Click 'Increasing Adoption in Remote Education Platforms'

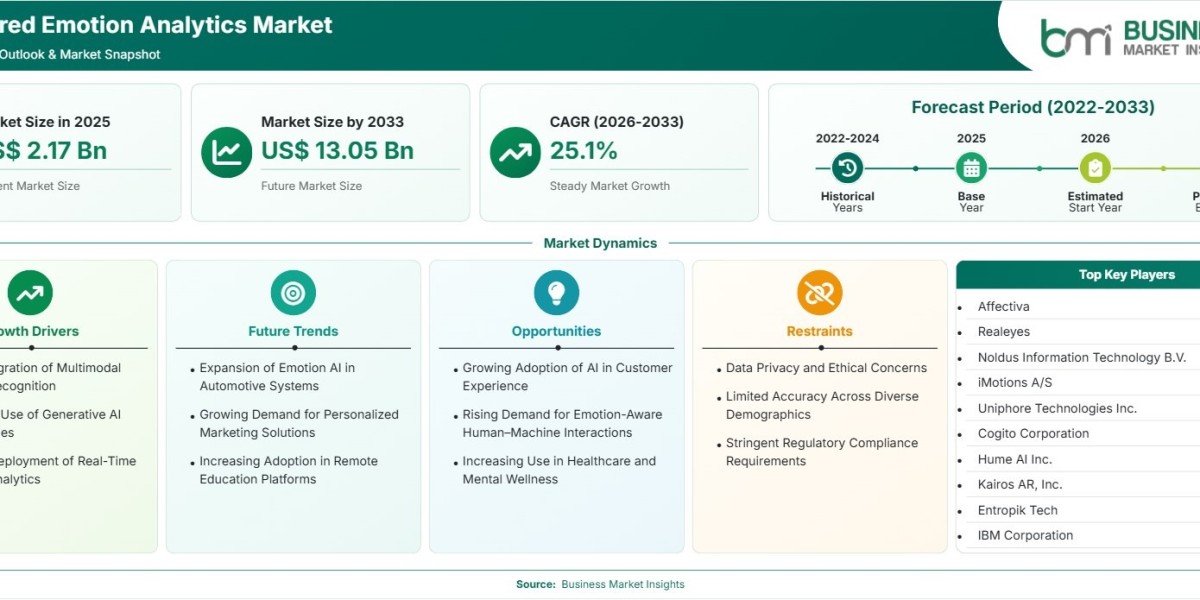[x=289, y=470]
